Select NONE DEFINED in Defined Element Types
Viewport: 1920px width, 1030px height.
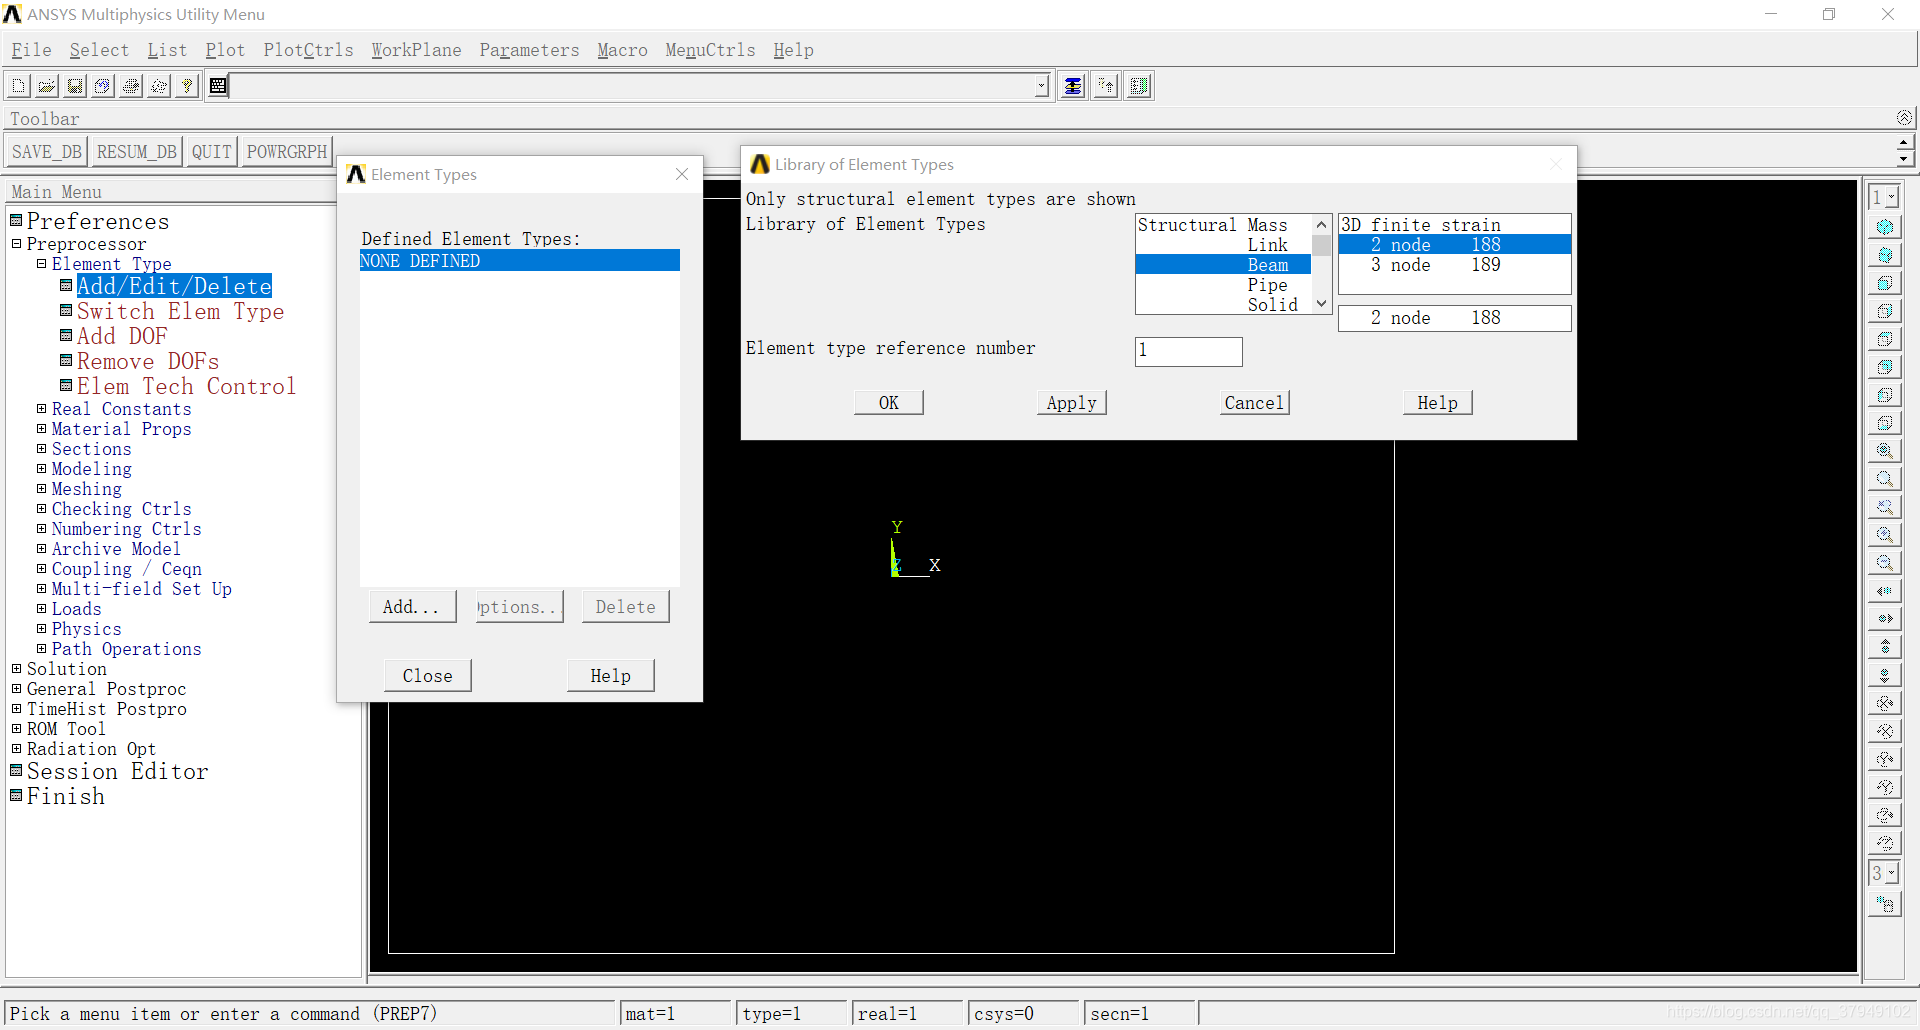[x=519, y=261]
